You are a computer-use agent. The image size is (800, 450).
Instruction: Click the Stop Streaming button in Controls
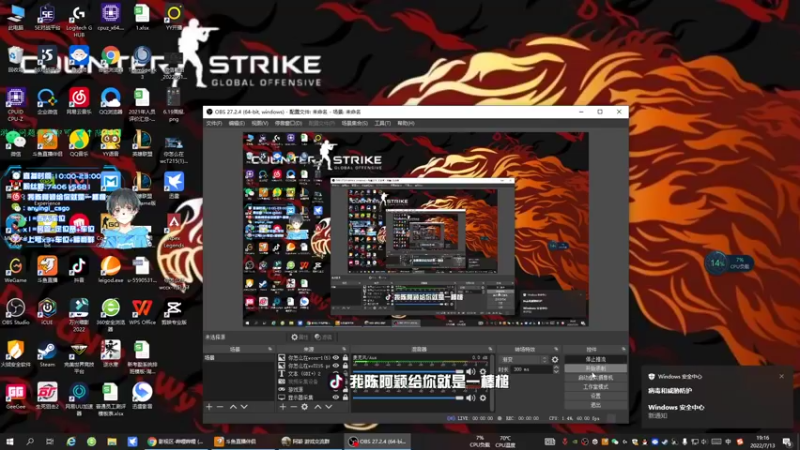[595, 359]
